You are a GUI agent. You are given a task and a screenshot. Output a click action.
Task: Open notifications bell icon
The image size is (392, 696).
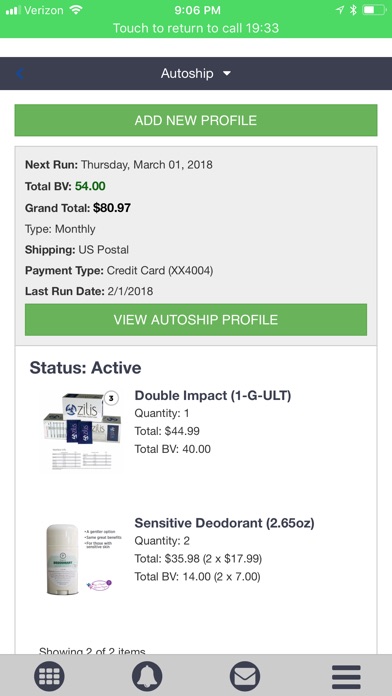tap(147, 676)
